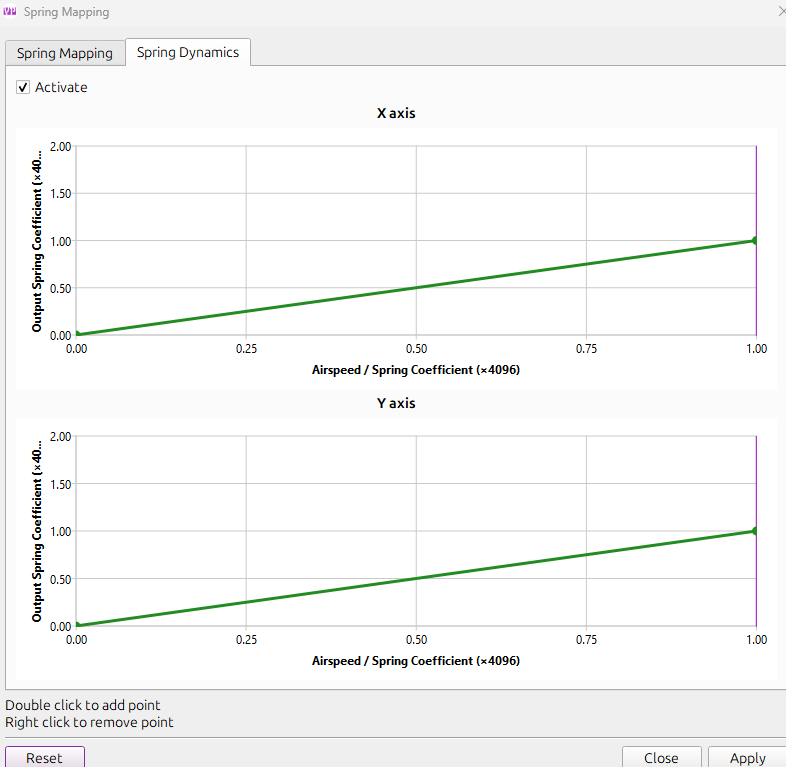
Task: Click the Y axis chart title
Action: pyautogui.click(x=396, y=403)
